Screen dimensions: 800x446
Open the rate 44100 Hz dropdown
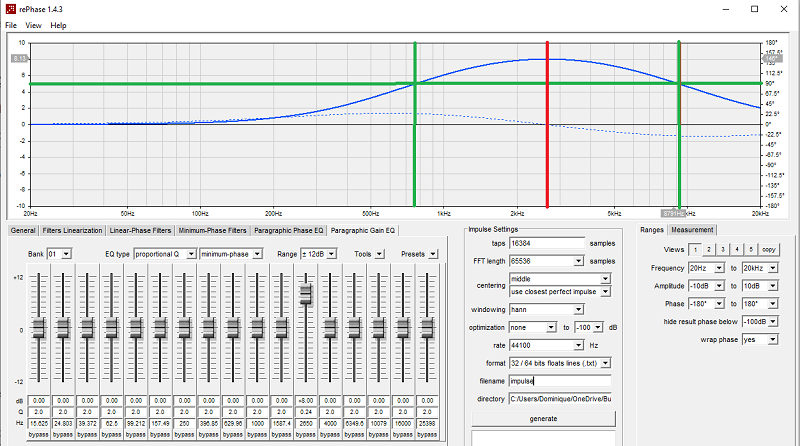tap(579, 345)
